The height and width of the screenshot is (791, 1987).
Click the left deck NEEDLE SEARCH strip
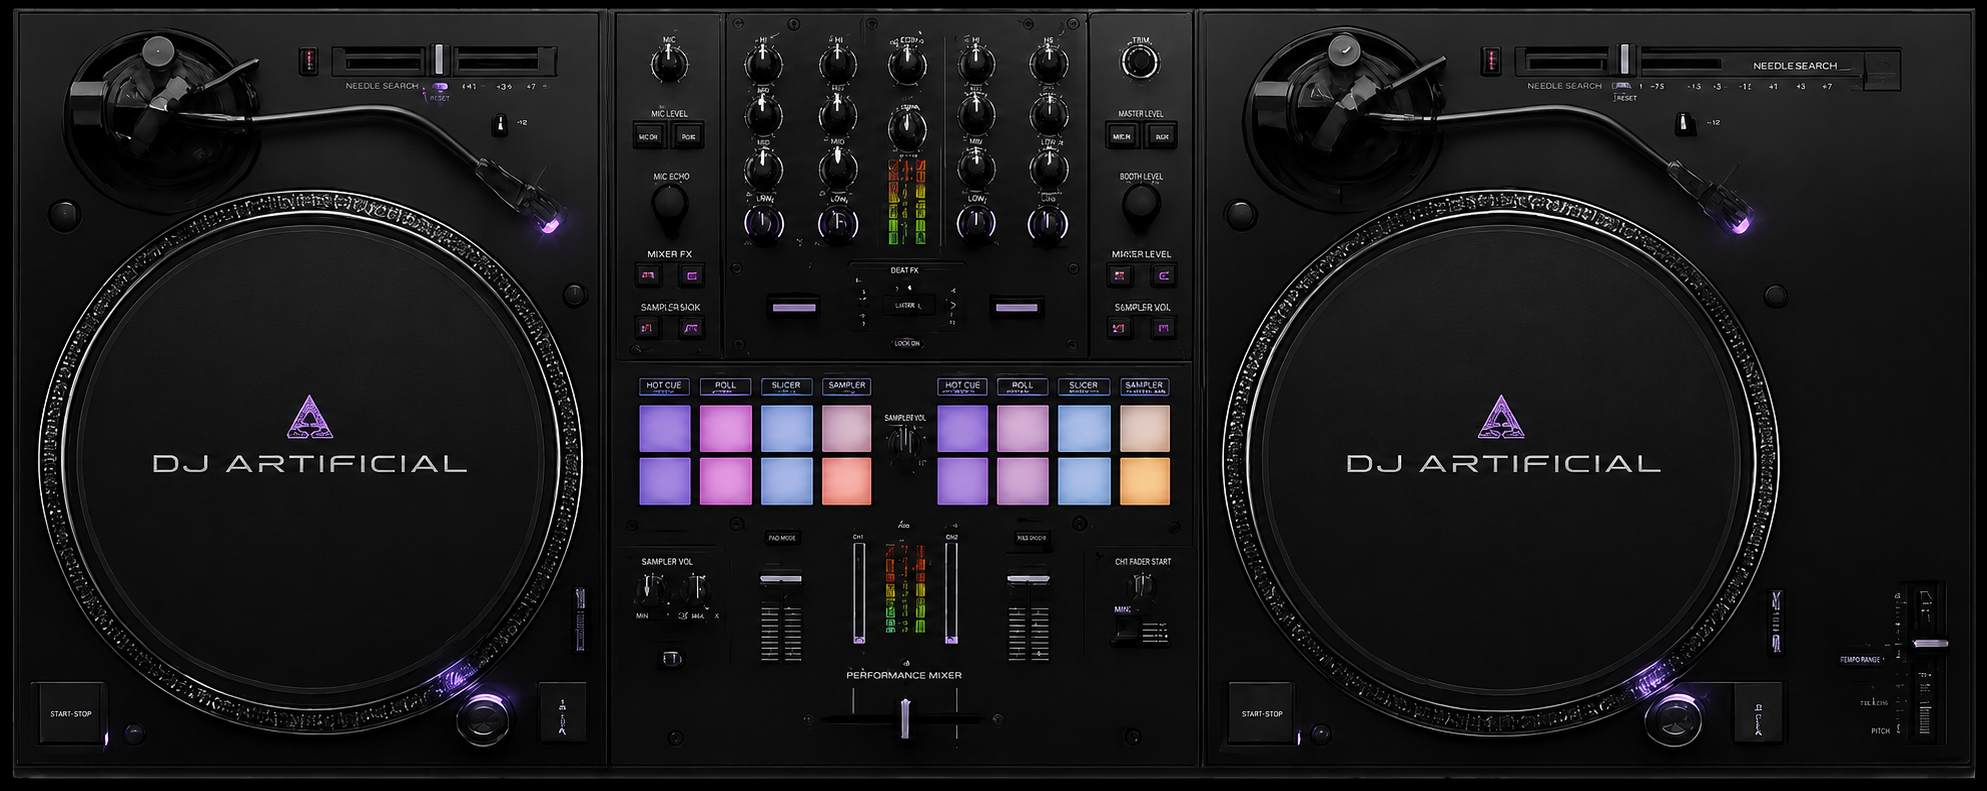pyautogui.click(x=444, y=60)
